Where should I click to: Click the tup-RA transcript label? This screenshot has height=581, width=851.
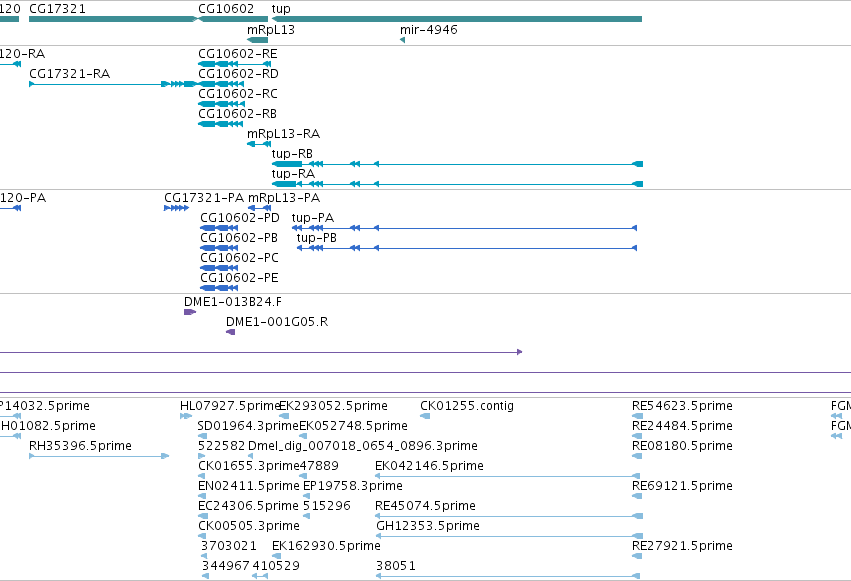(x=293, y=174)
